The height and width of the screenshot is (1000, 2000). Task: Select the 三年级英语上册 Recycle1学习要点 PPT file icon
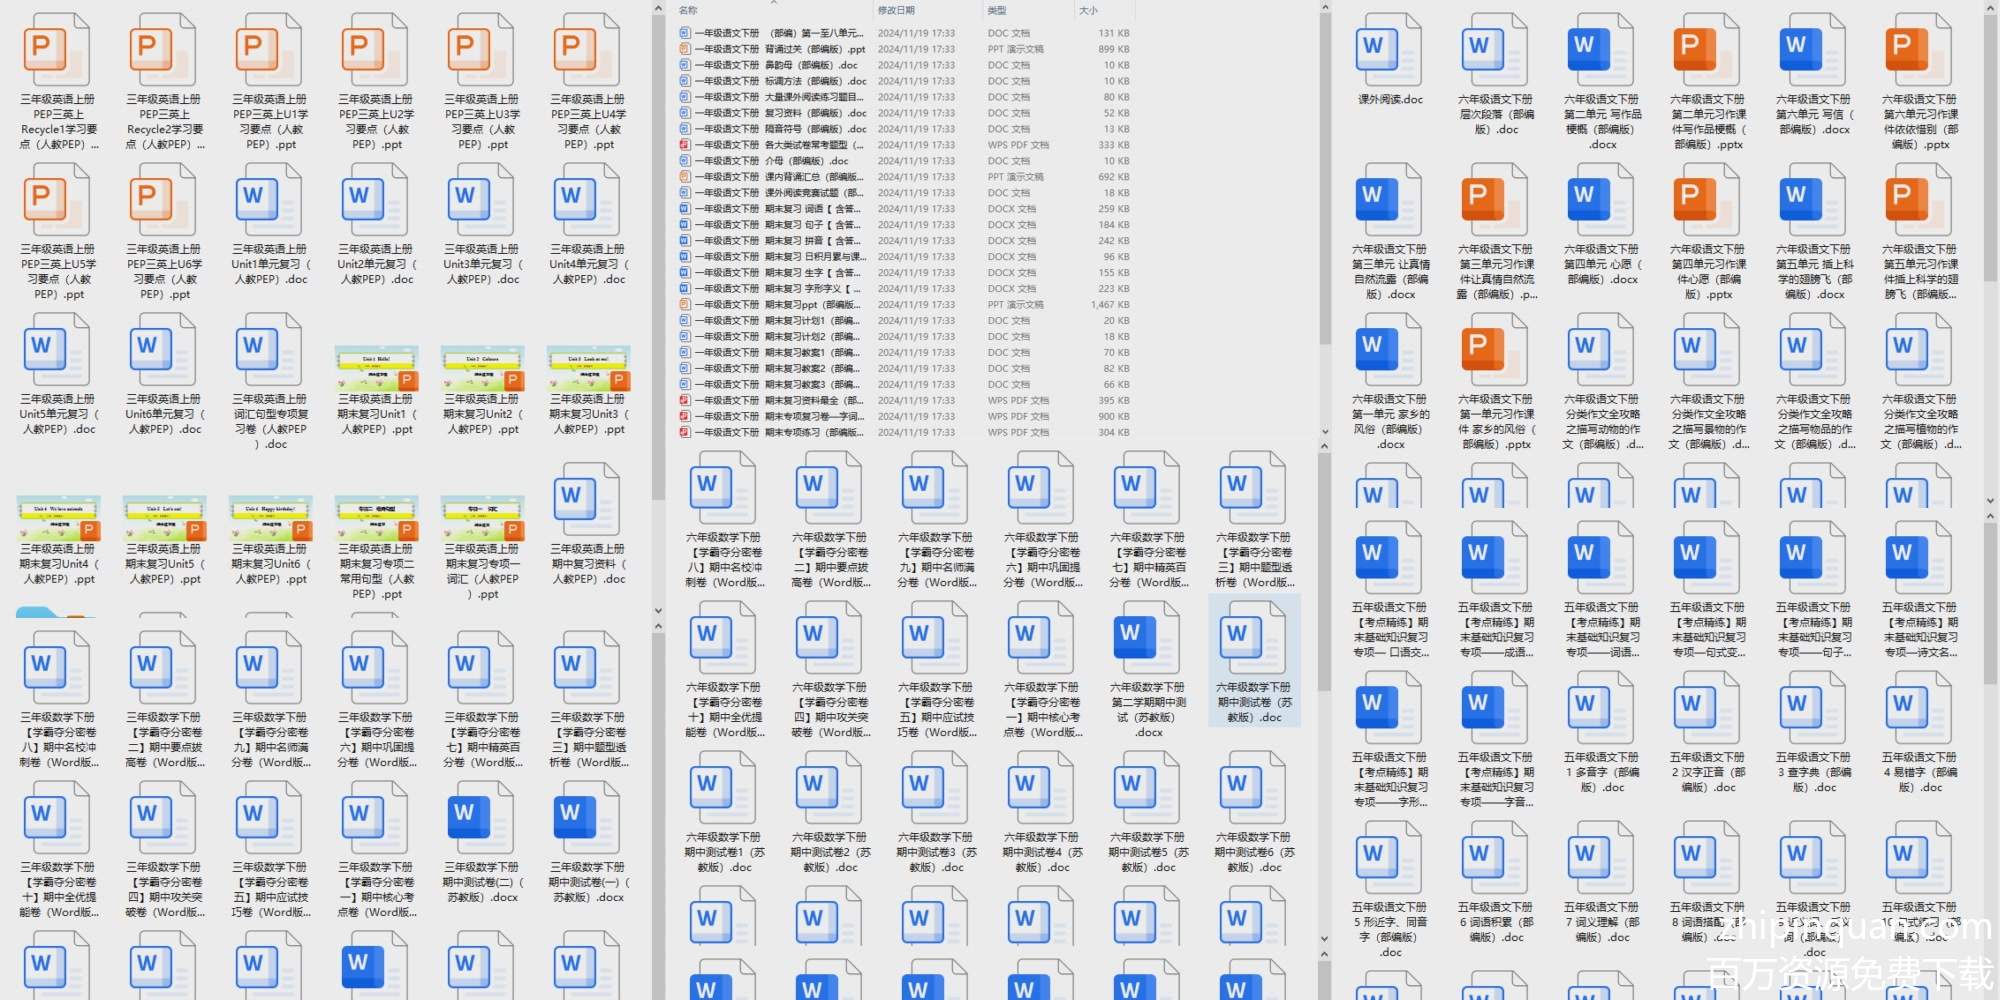[x=57, y=50]
